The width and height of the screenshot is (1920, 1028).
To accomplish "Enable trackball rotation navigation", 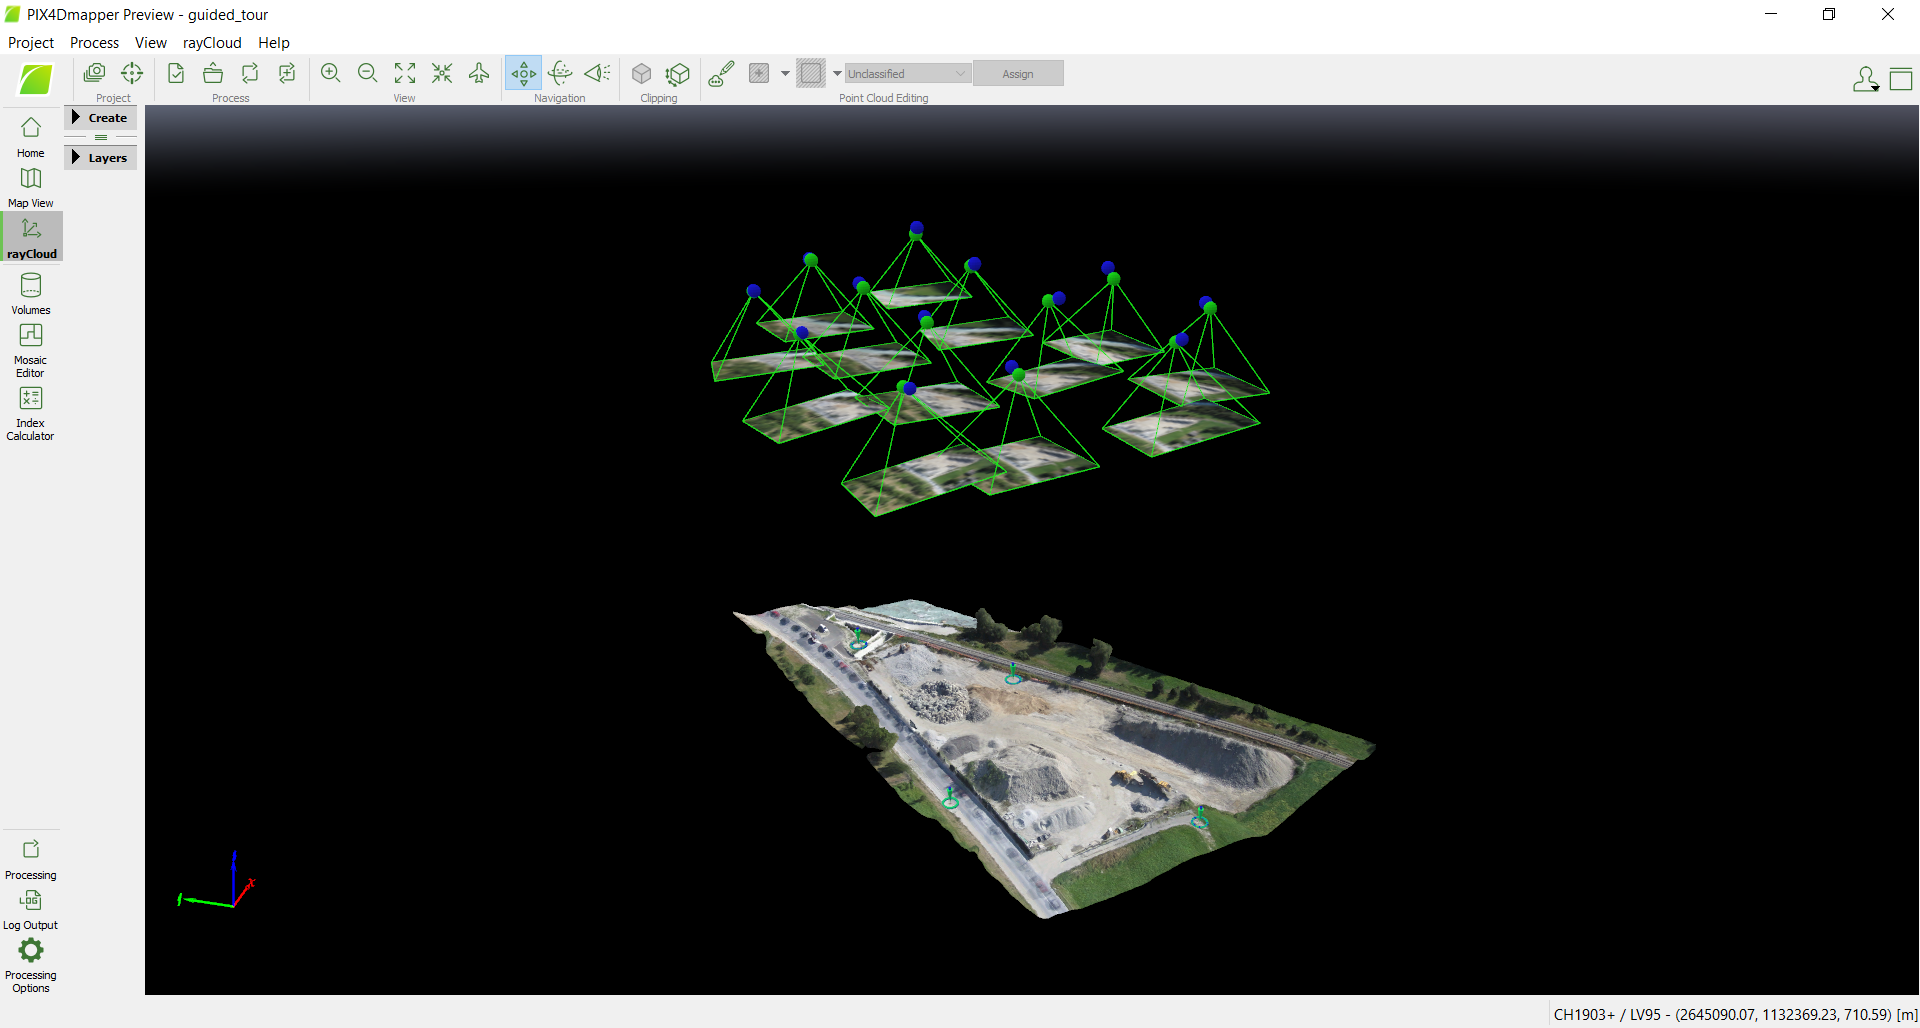I will [x=560, y=73].
